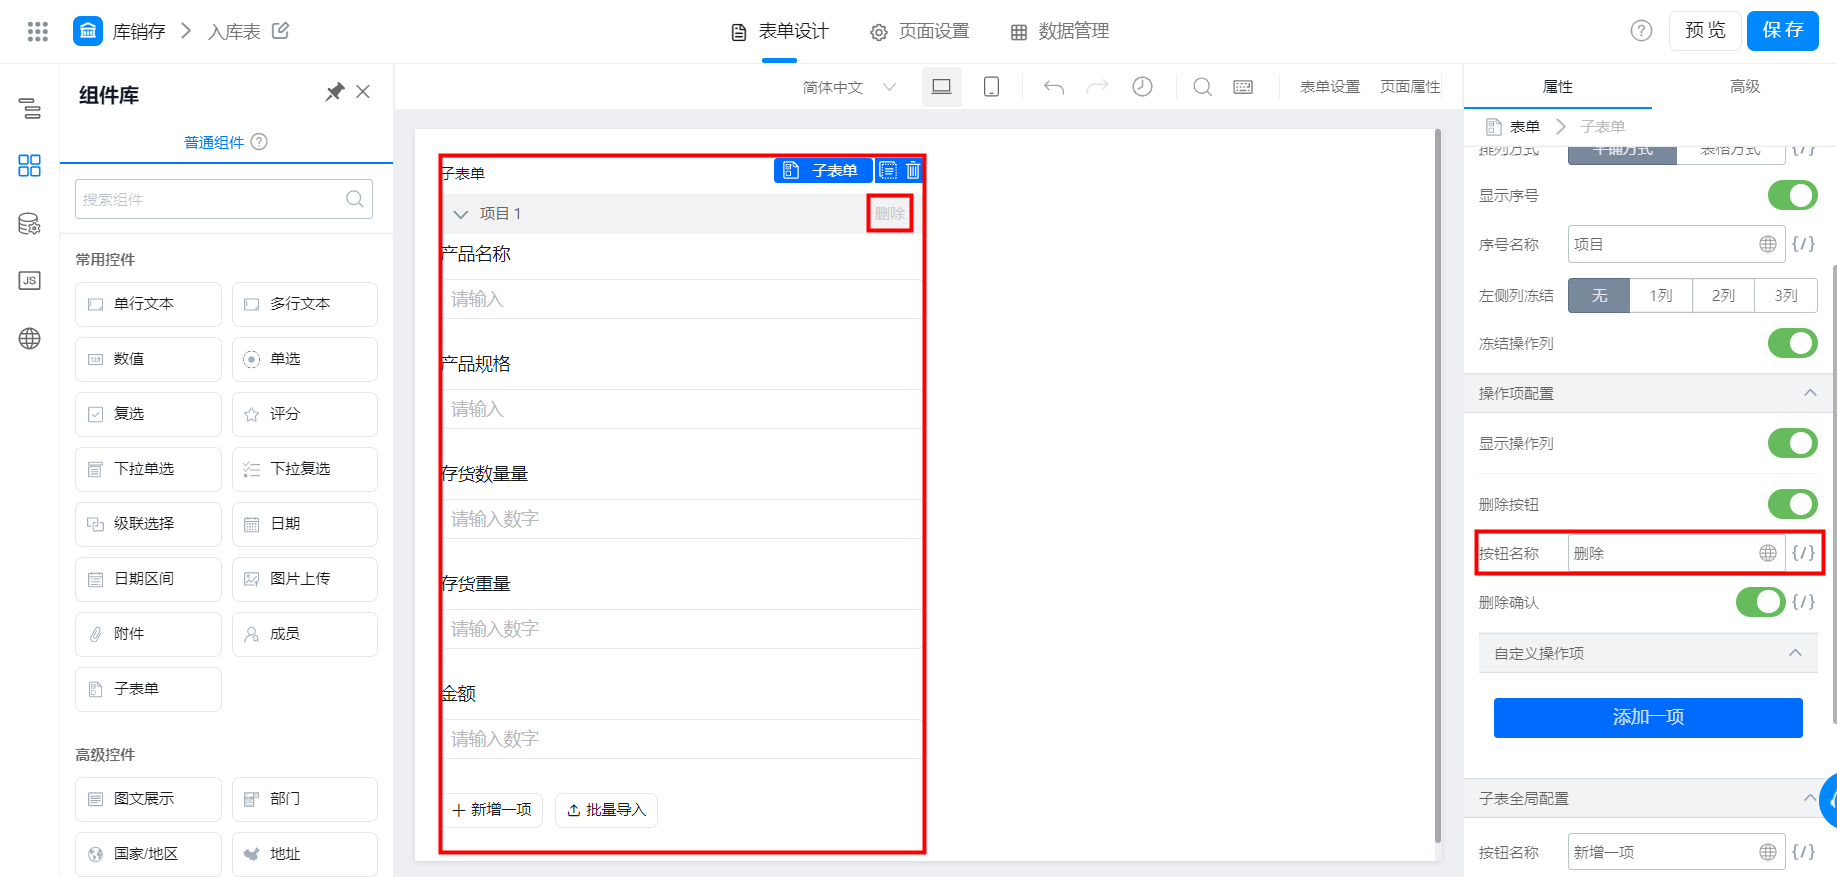Pin the 组件库 panel
Viewport: 1837px width, 877px height.
click(335, 92)
